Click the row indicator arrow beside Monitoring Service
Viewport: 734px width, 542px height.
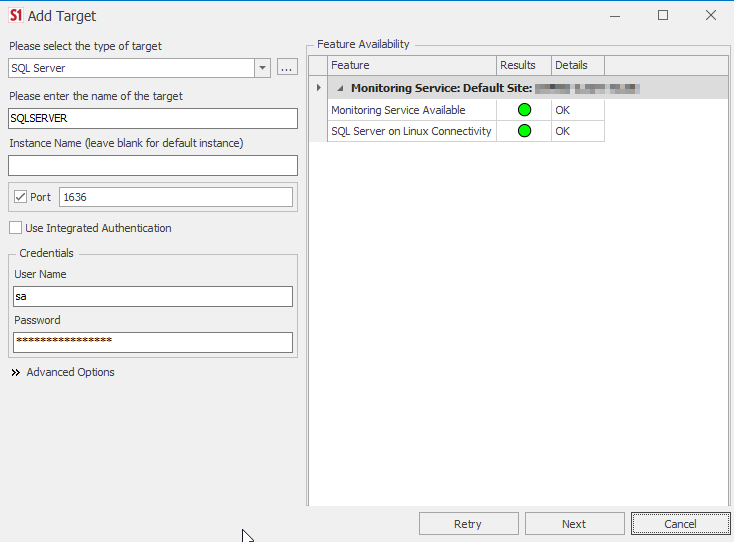(x=318, y=88)
